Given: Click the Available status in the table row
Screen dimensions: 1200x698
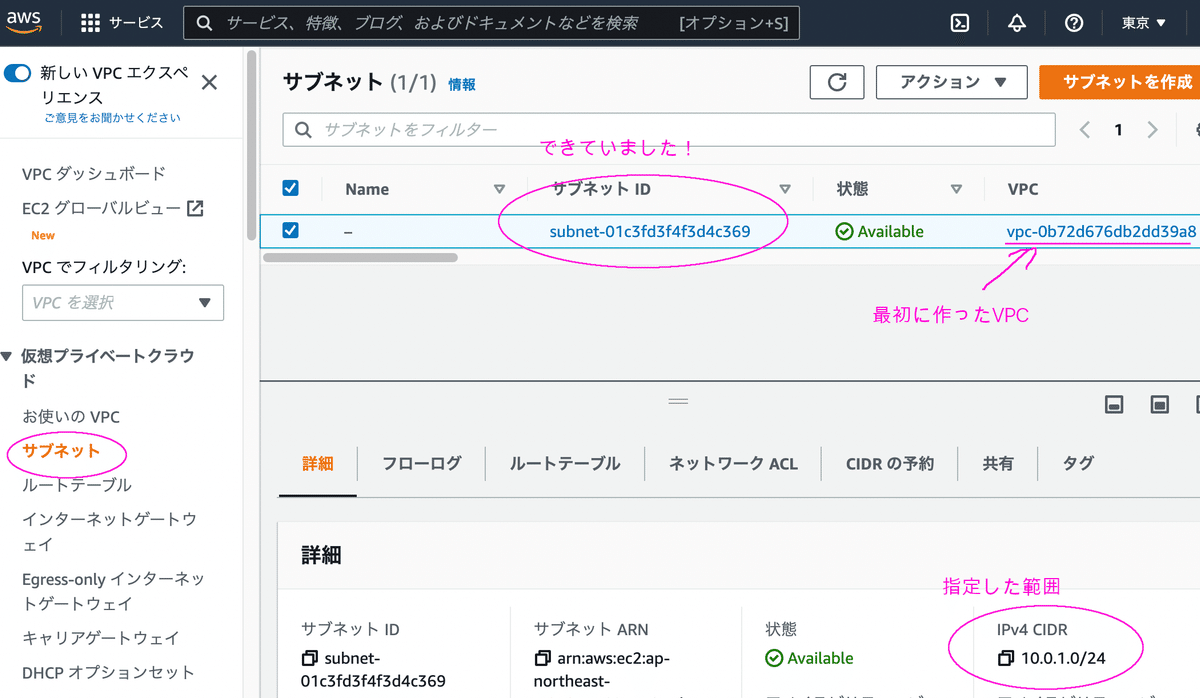Looking at the screenshot, I should pos(880,231).
